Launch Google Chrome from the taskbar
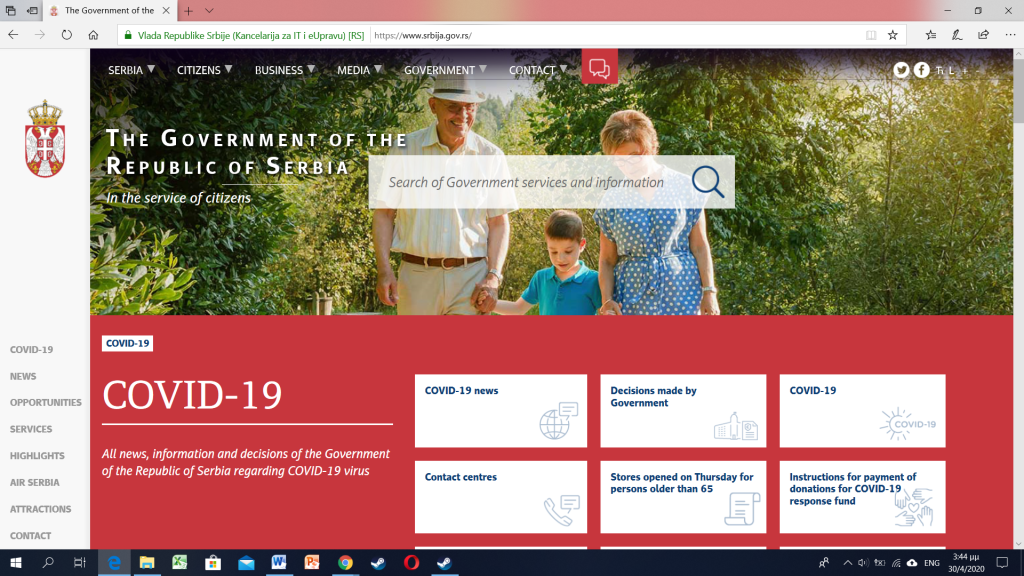The width and height of the screenshot is (1024, 576). (345, 563)
